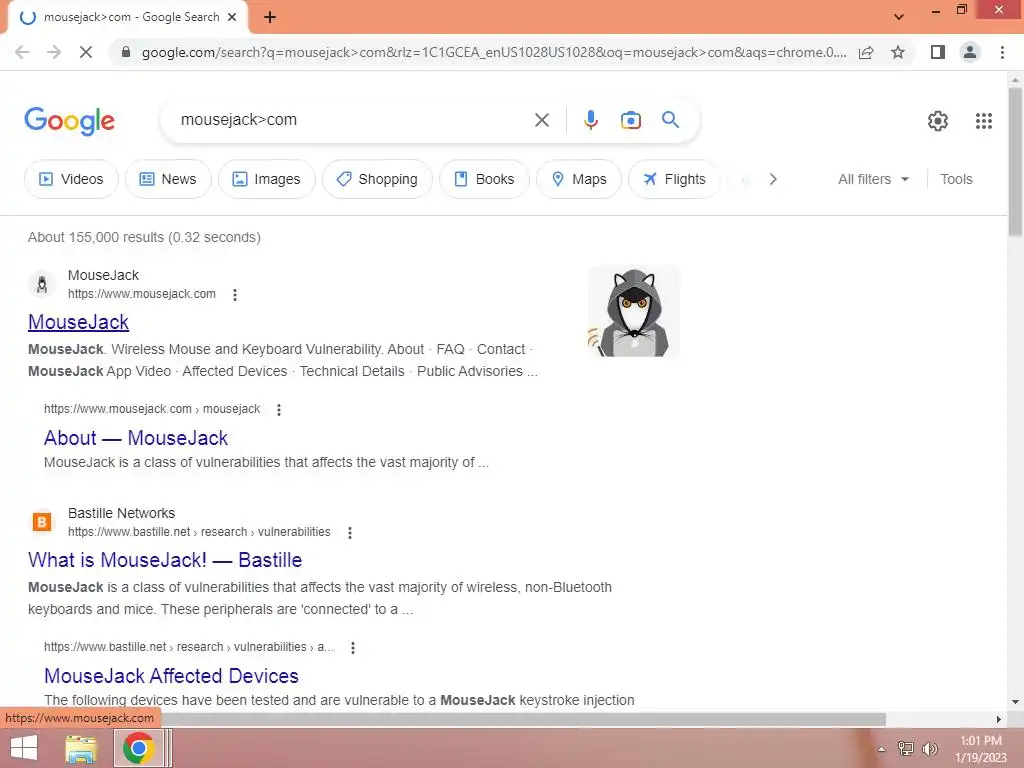Show more search filters with the chevron
1024x768 pixels.
773,179
